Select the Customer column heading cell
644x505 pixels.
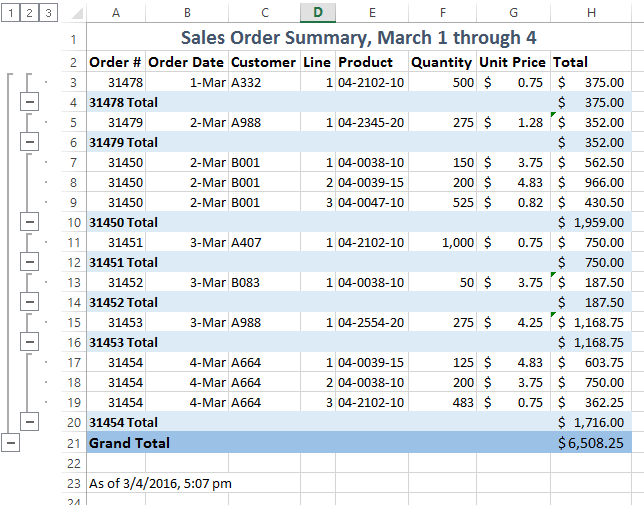click(x=264, y=62)
